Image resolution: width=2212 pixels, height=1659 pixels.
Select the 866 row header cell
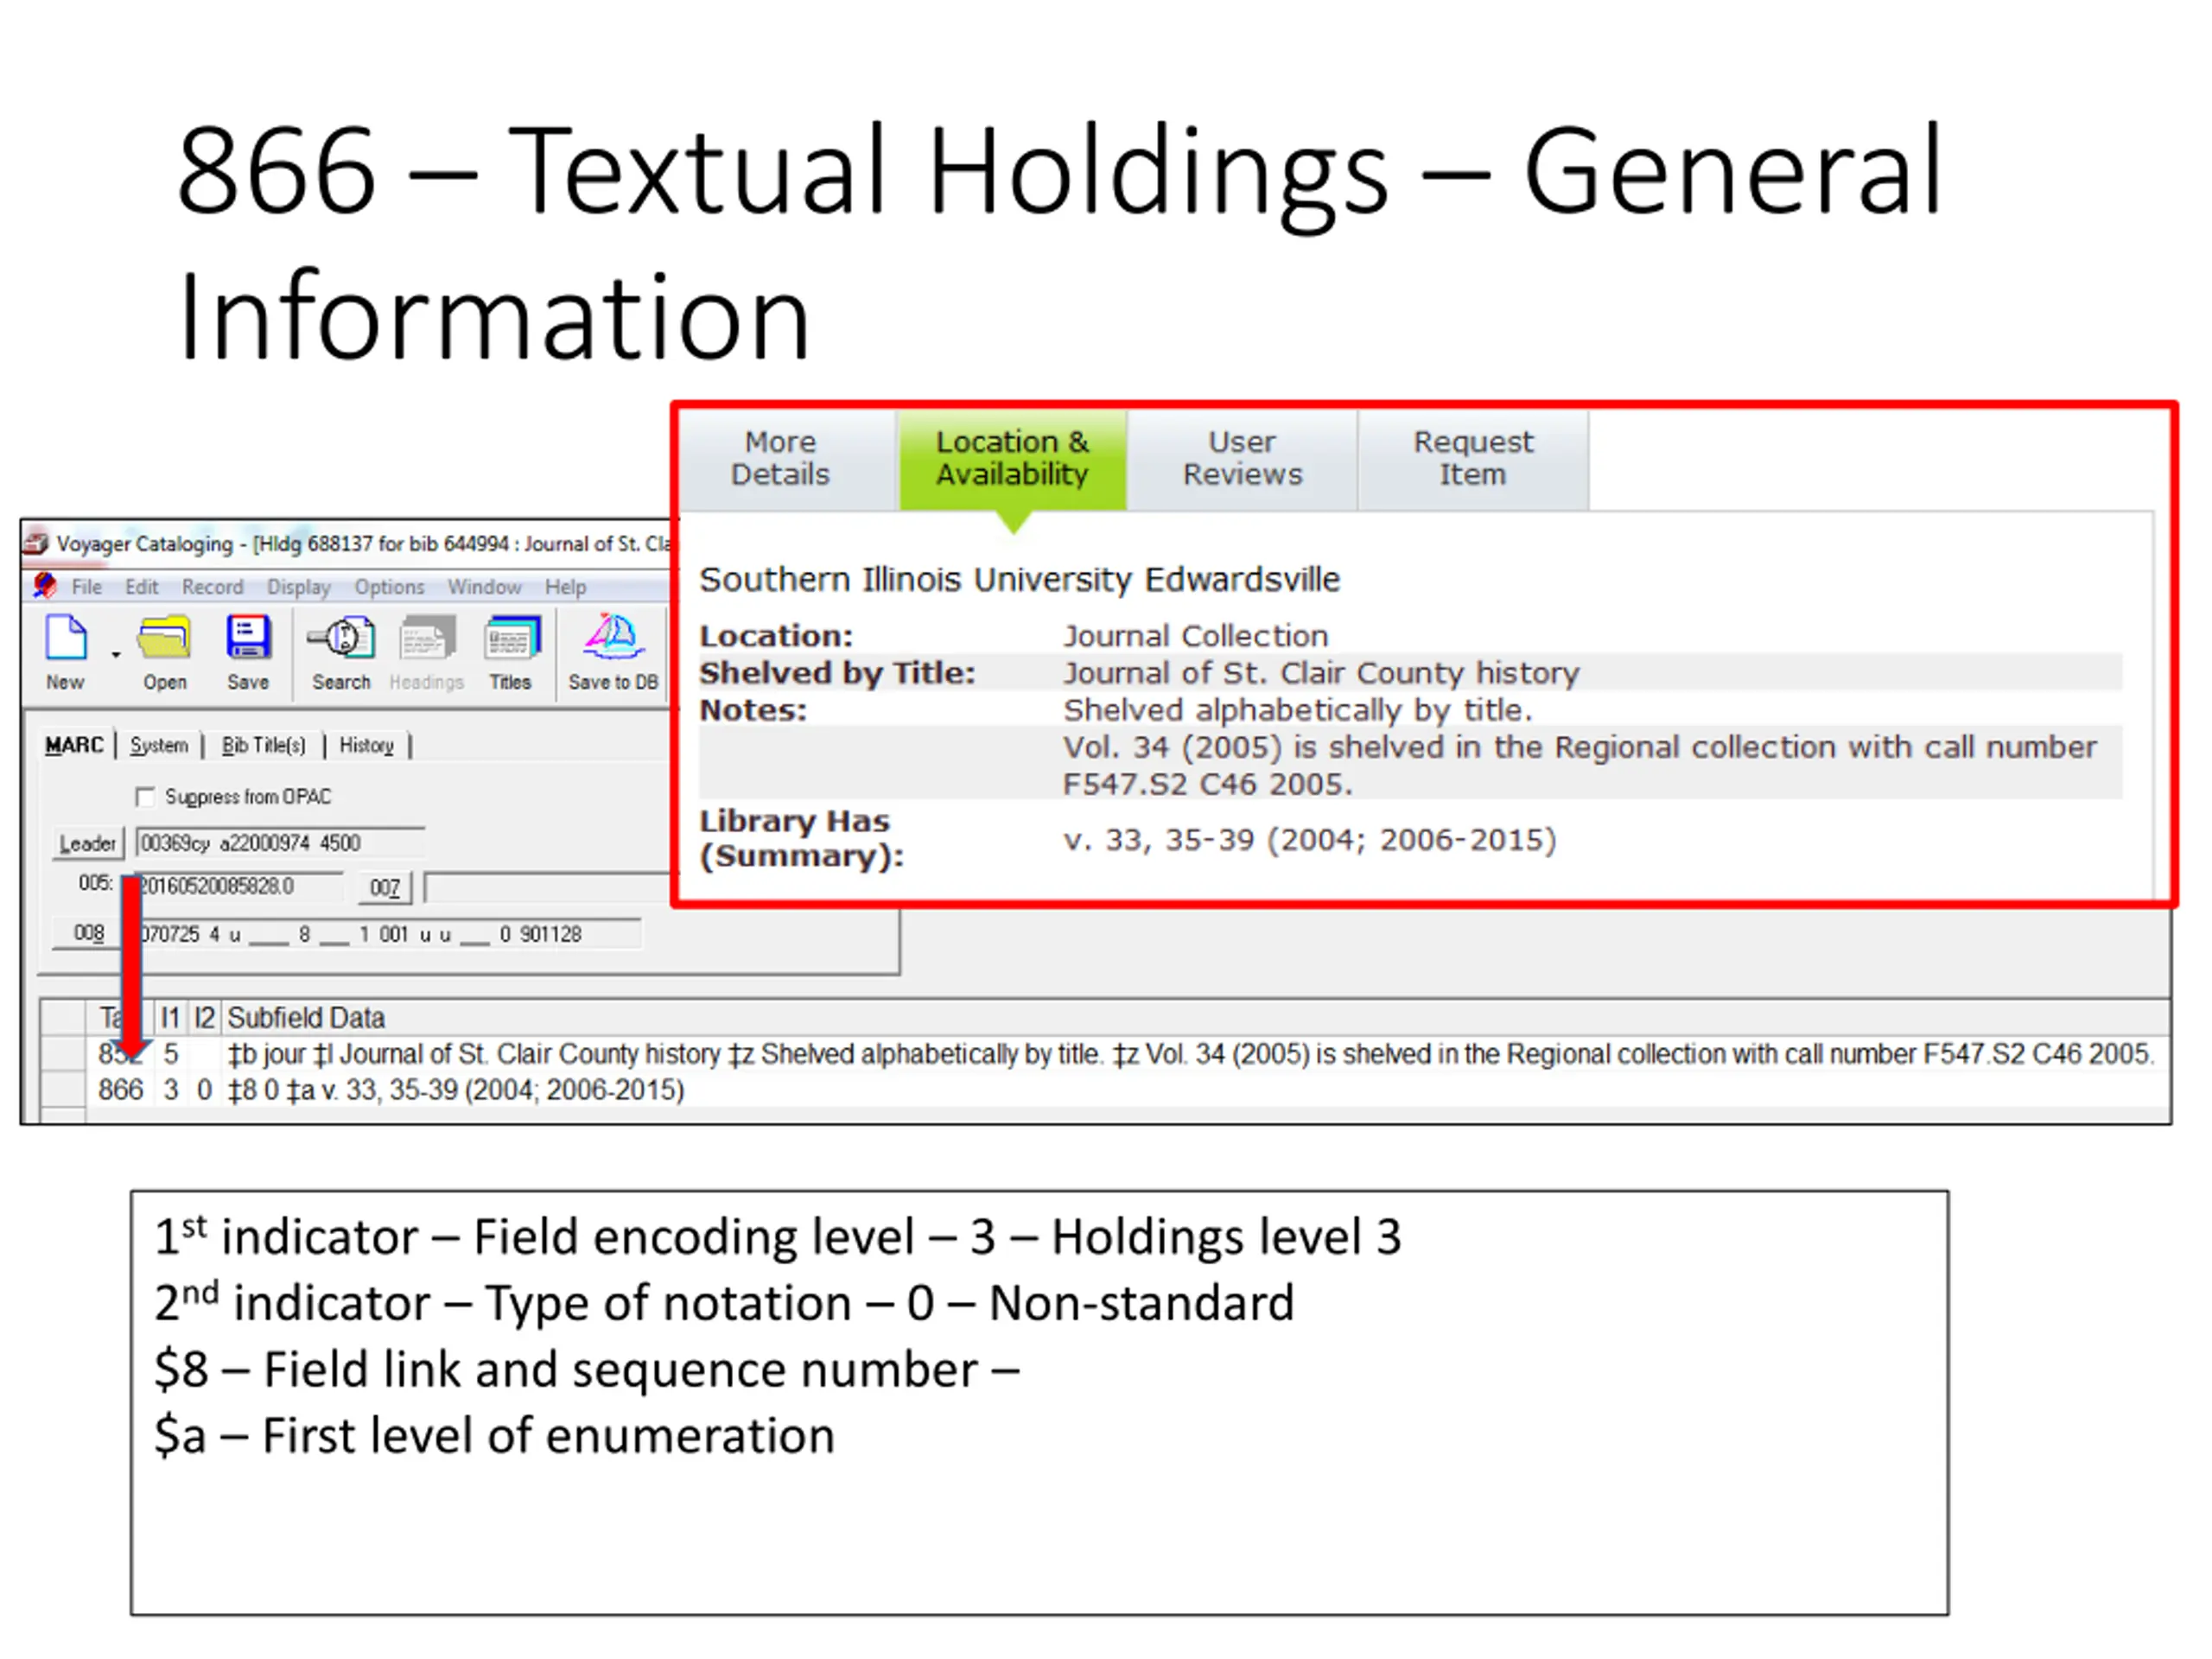click(x=63, y=1089)
